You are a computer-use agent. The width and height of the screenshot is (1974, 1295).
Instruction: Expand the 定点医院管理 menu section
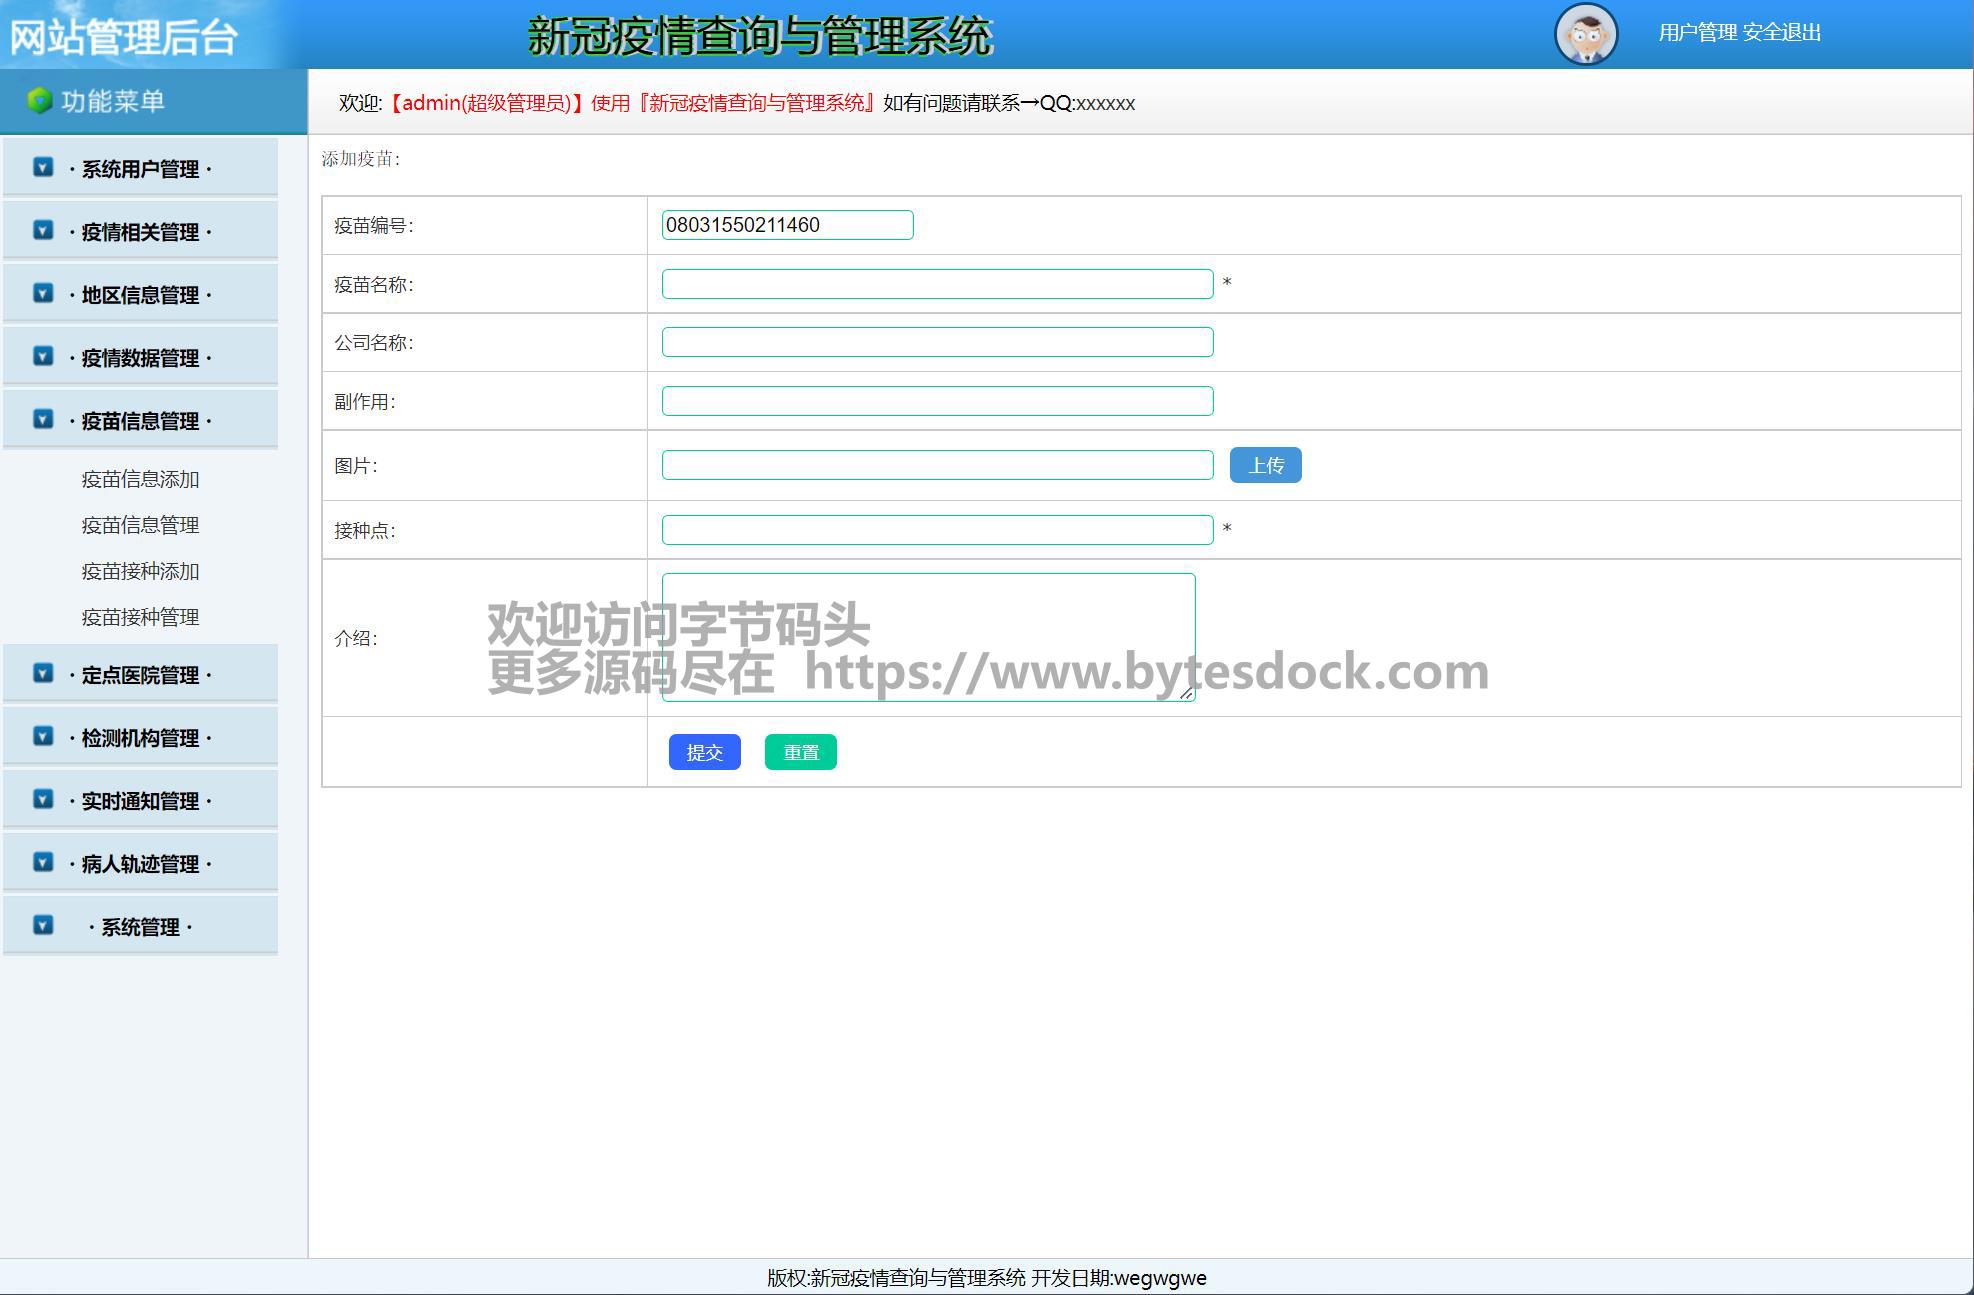coord(140,675)
